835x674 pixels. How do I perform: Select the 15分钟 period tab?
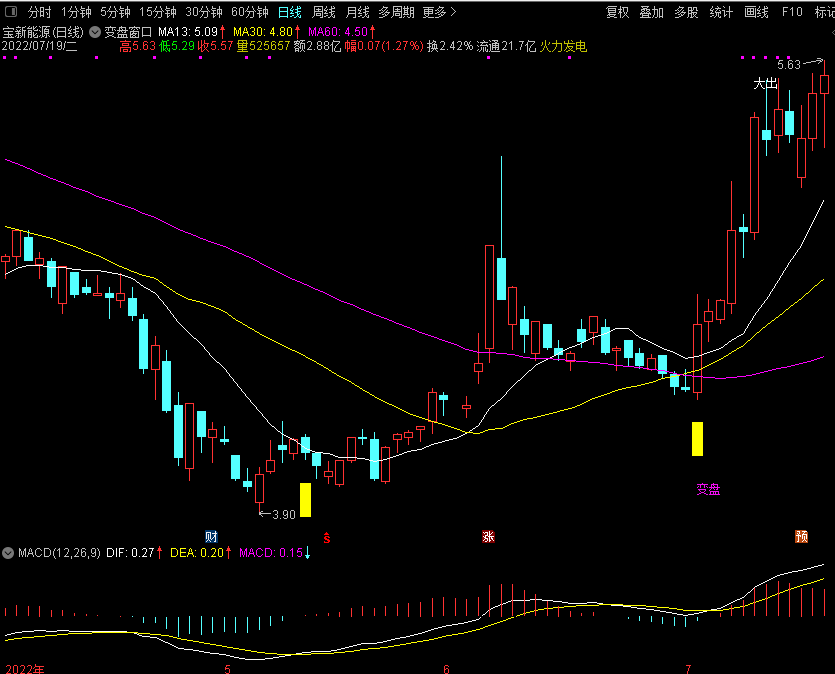point(158,12)
